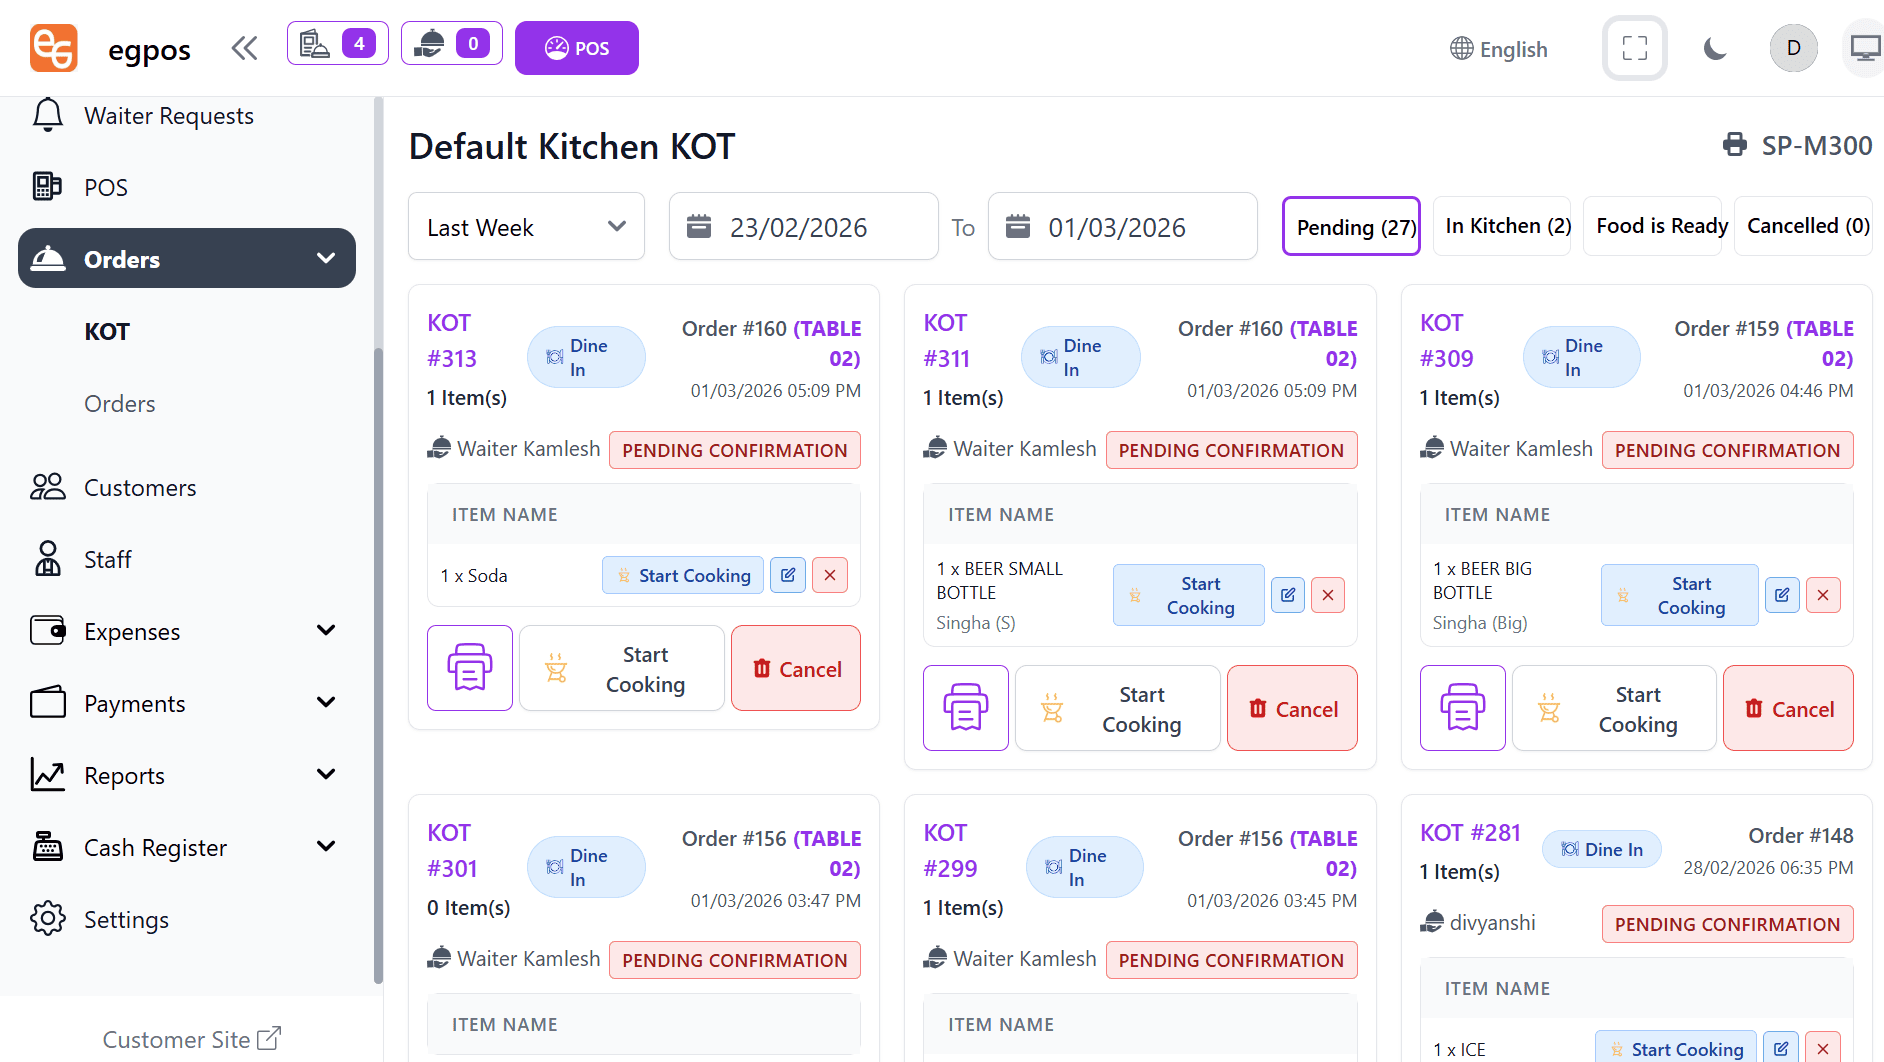The width and height of the screenshot is (1884, 1062).
Task: Print KOT #313 ticket
Action: [470, 668]
